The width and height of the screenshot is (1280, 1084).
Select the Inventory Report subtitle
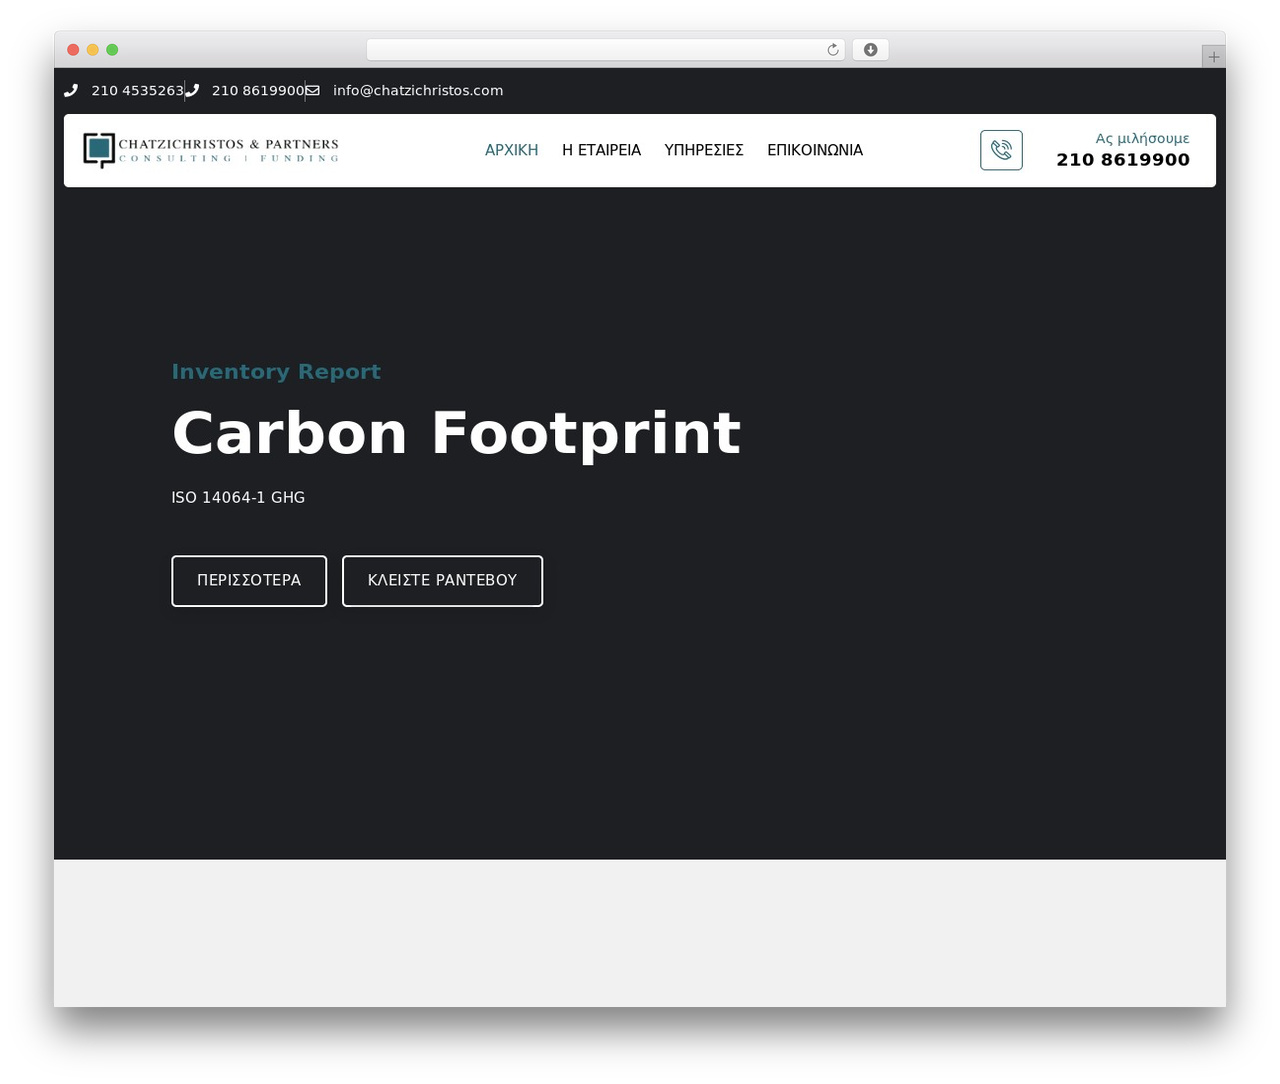pos(276,372)
